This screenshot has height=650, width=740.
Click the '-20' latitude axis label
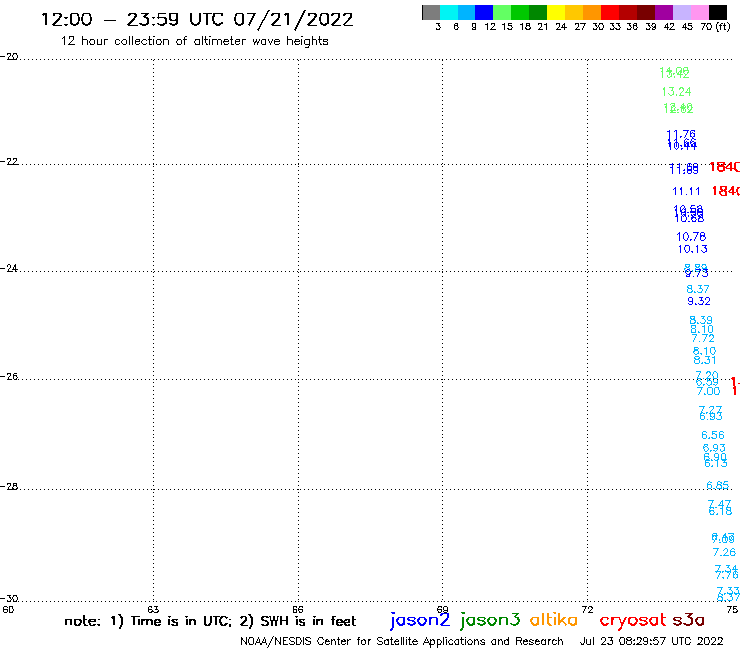(x=9, y=57)
